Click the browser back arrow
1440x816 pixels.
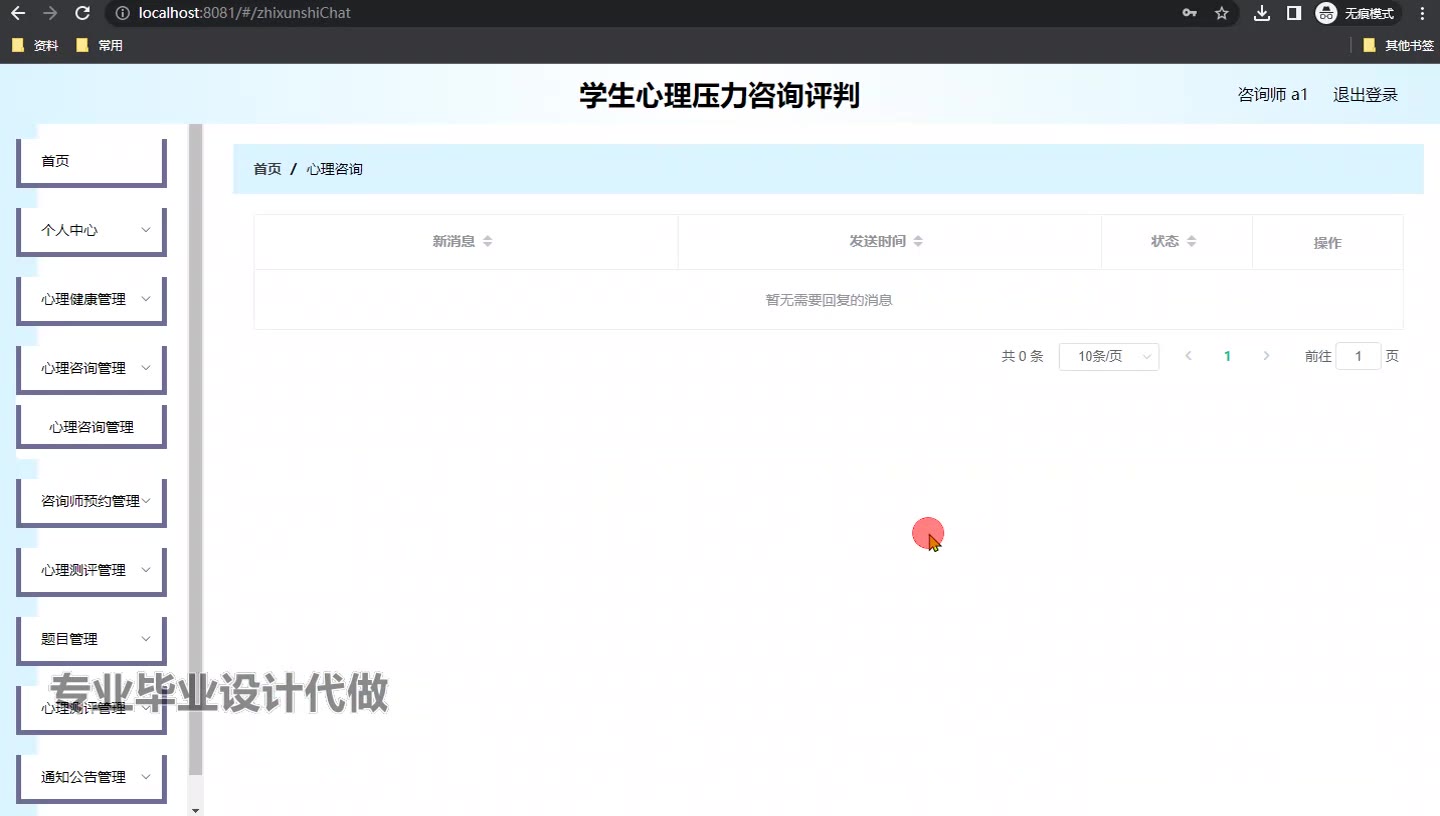(x=18, y=13)
